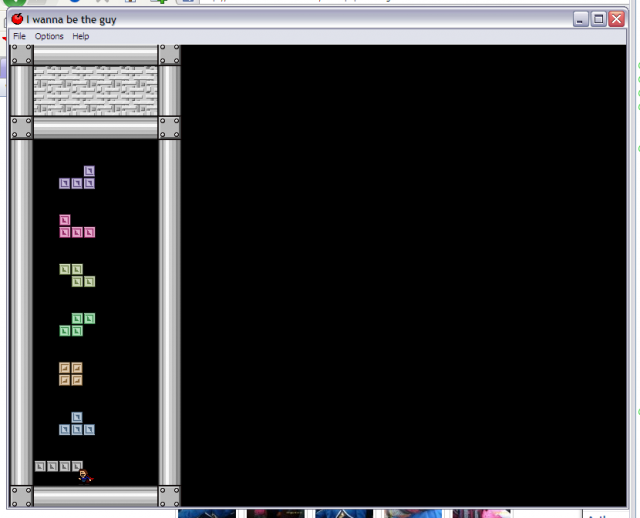This screenshot has height=518, width=640.
Task: Open the Help menu
Action: [80, 36]
